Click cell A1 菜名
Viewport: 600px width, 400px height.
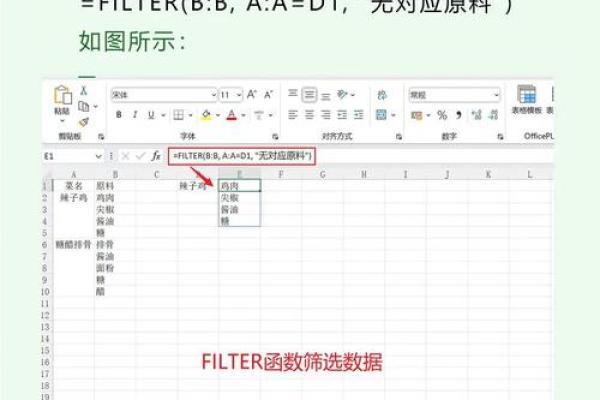pos(74,186)
